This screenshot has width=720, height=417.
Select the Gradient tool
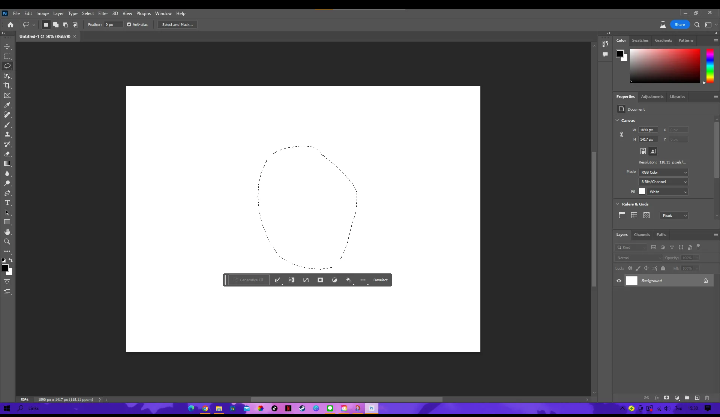point(7,163)
